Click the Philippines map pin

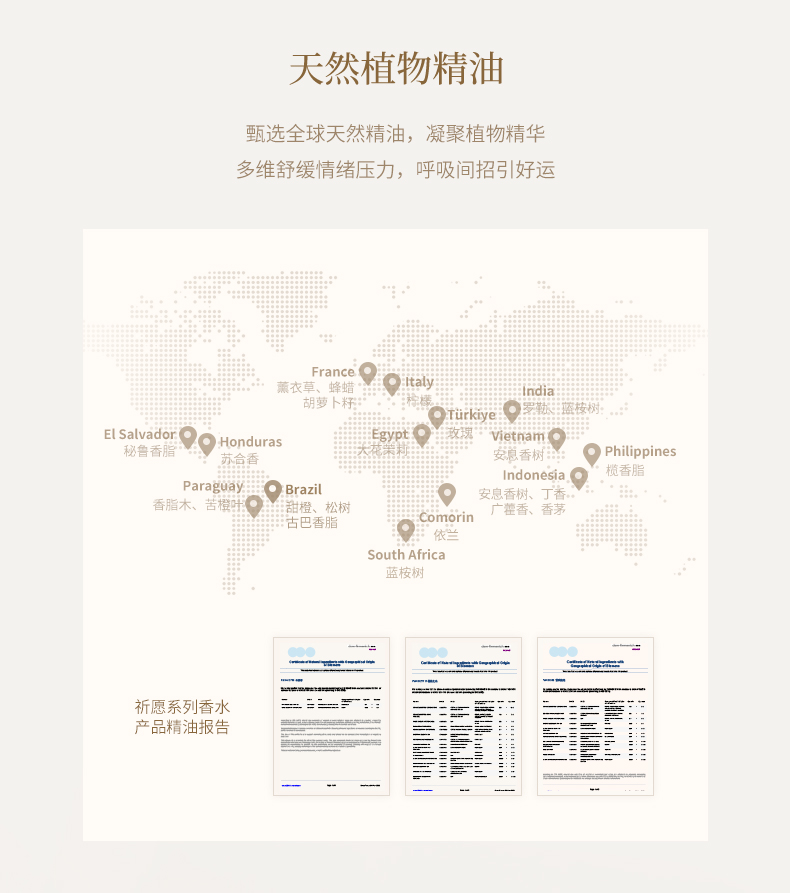click(x=592, y=454)
